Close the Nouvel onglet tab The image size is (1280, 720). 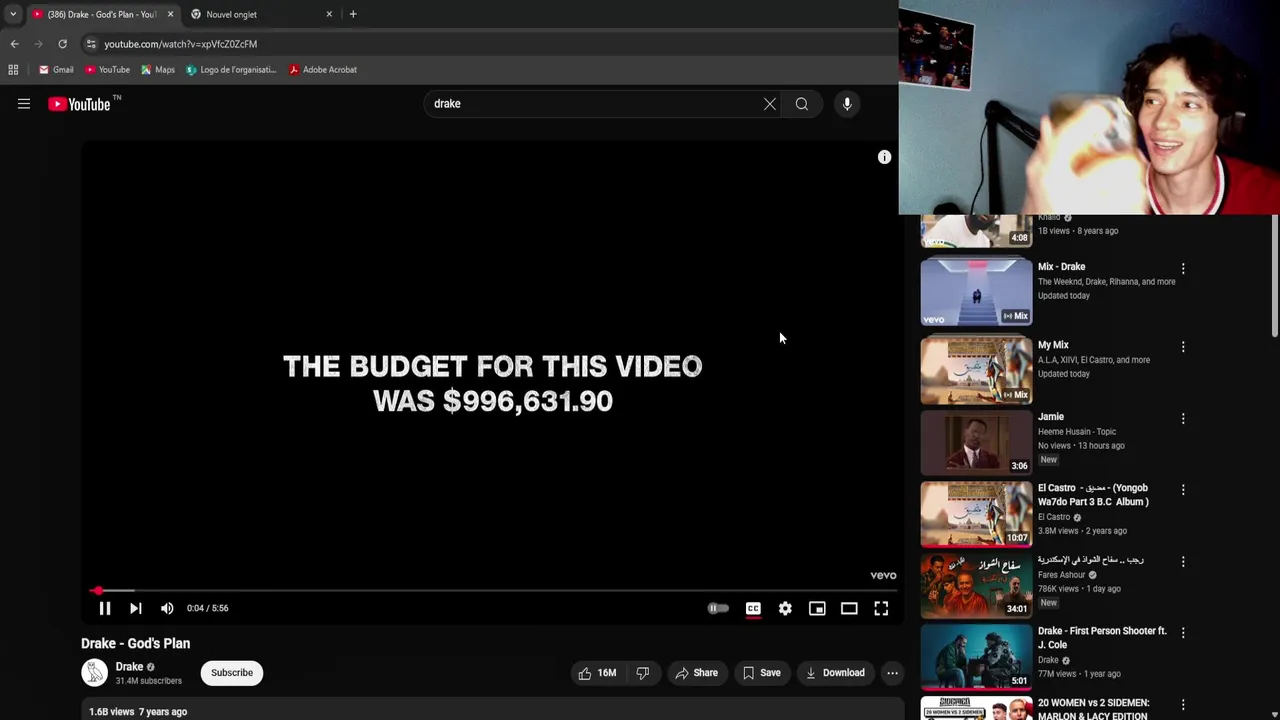click(329, 14)
